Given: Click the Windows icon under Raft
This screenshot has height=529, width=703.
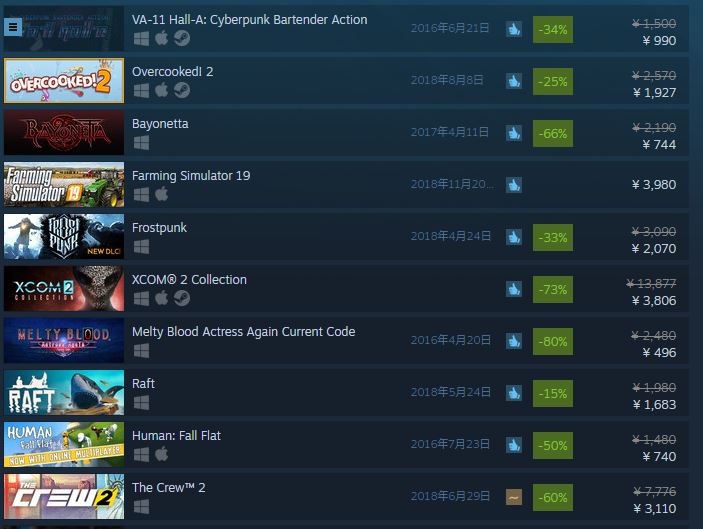Looking at the screenshot, I should [141, 403].
